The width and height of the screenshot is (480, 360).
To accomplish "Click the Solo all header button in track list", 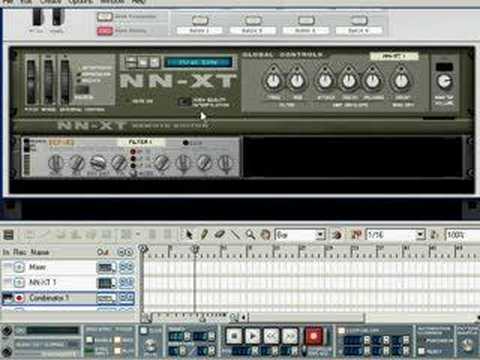I will pos(129,252).
